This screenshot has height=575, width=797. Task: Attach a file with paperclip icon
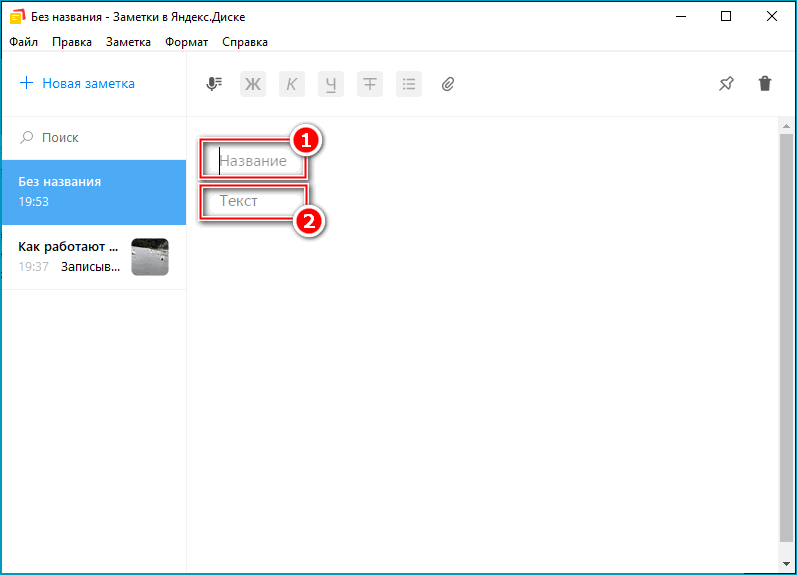click(x=448, y=84)
